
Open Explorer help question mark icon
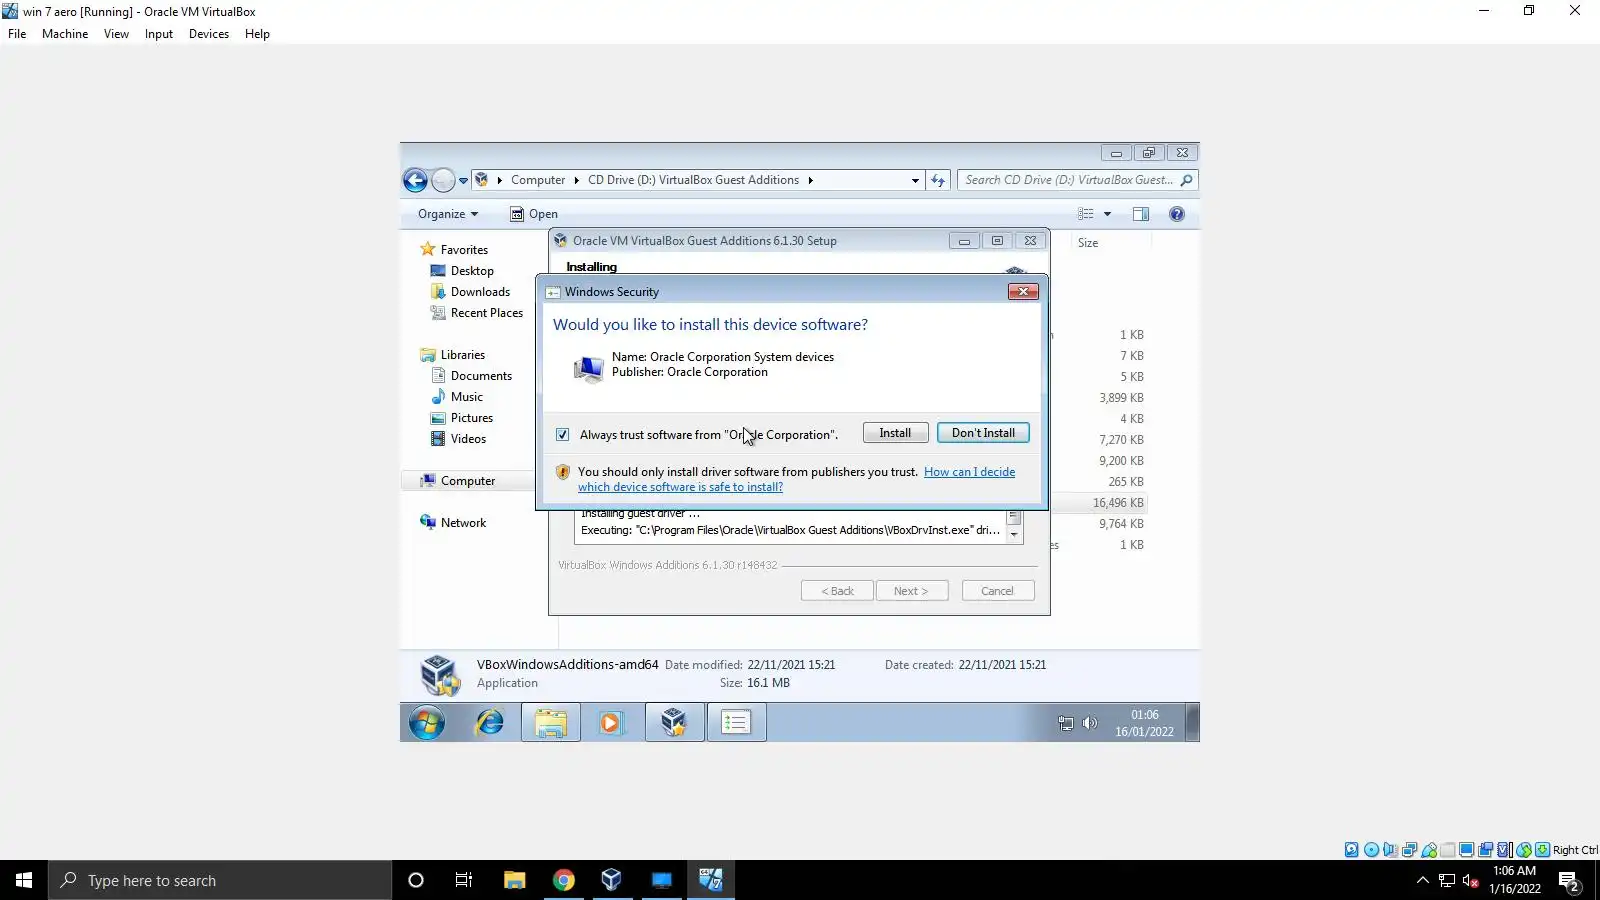point(1177,214)
